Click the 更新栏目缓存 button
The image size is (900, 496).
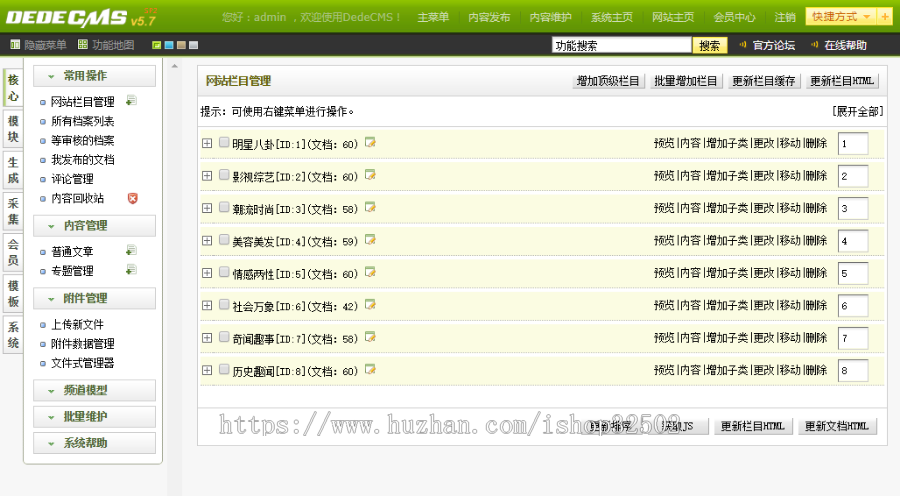(x=763, y=81)
